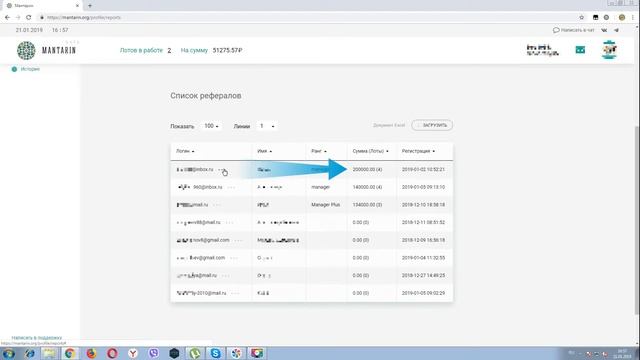Click the Manager Plus rank cell
The height and width of the screenshot is (360, 640).
[x=325, y=205]
